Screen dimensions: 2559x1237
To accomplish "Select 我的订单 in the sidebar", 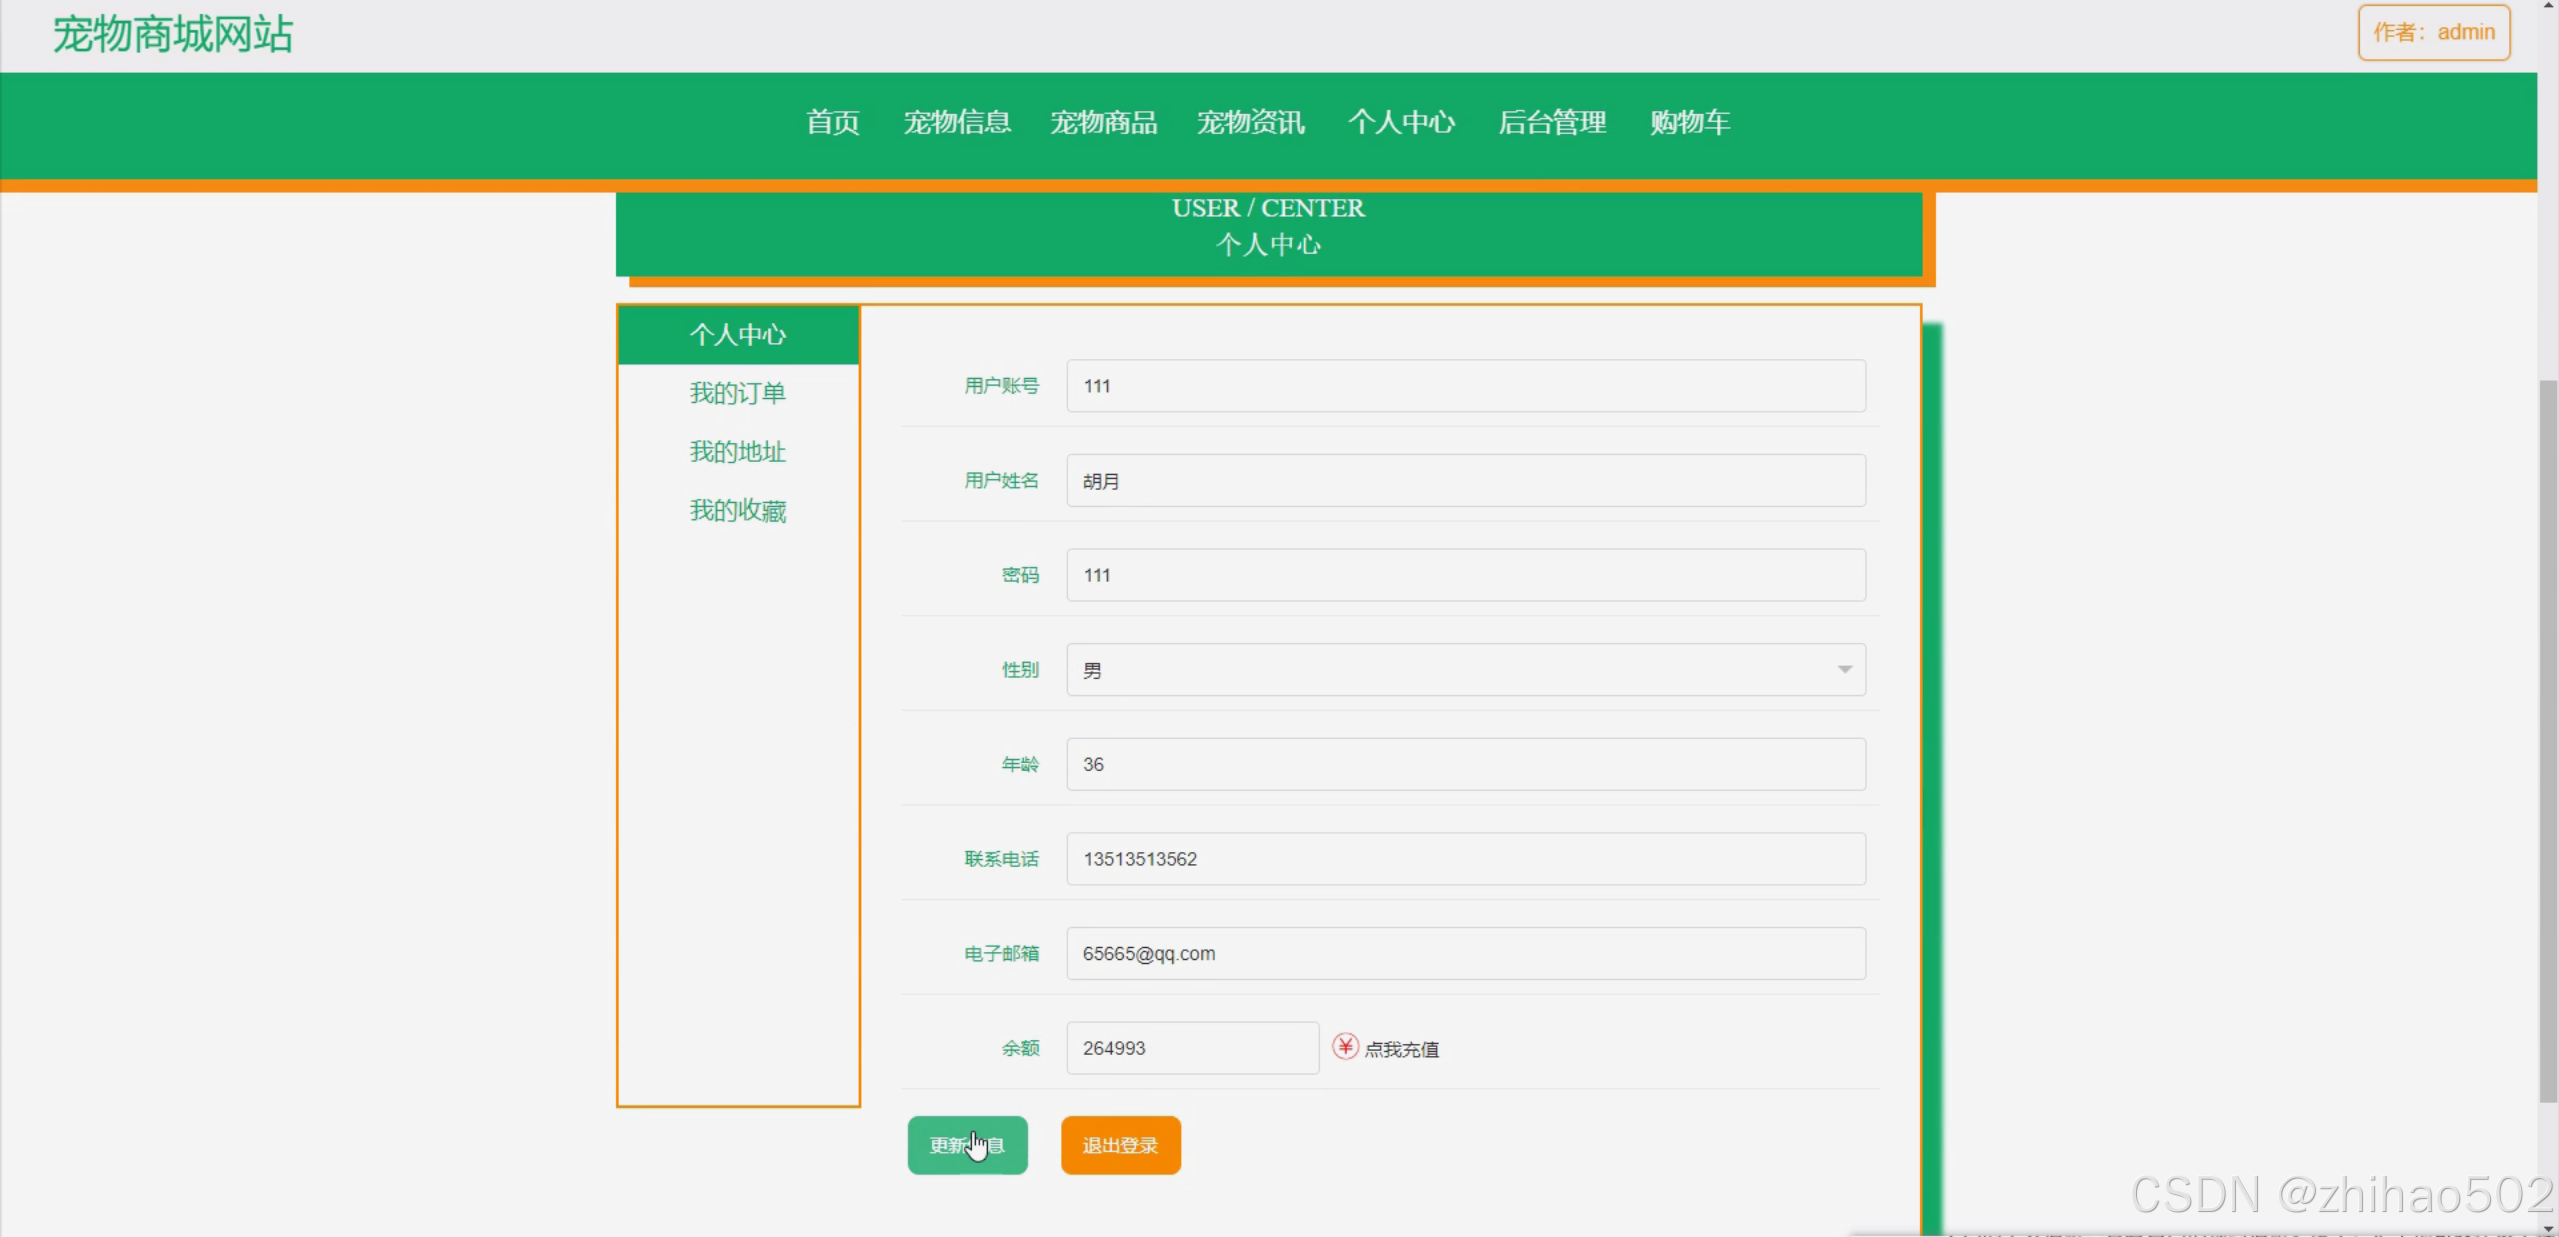I will coord(737,393).
